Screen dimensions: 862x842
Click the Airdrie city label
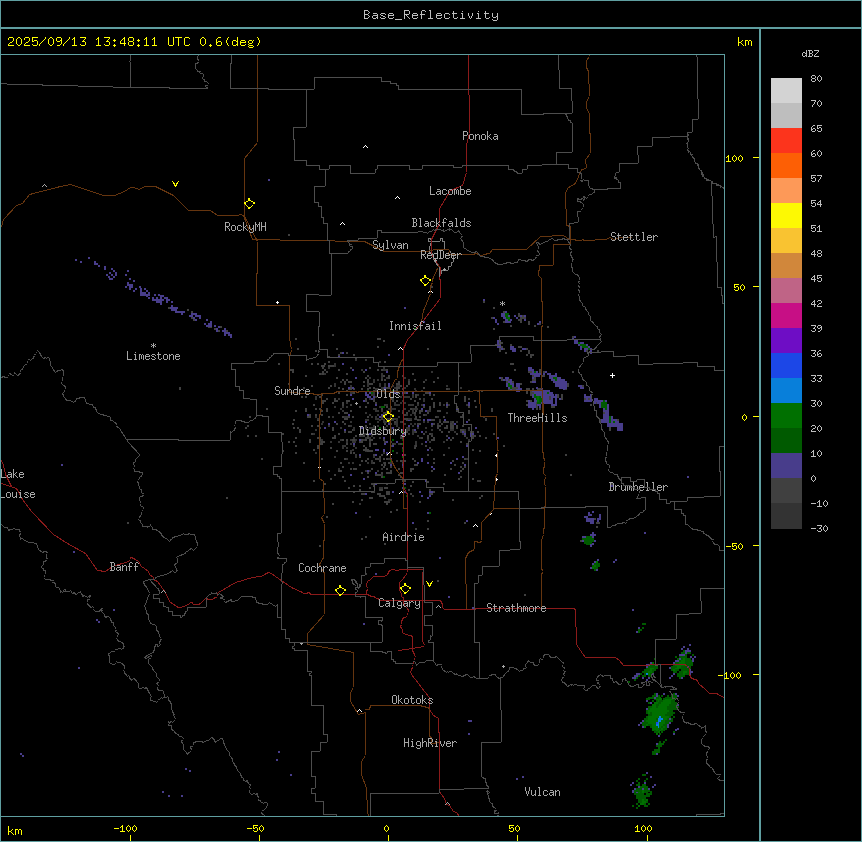(x=403, y=537)
